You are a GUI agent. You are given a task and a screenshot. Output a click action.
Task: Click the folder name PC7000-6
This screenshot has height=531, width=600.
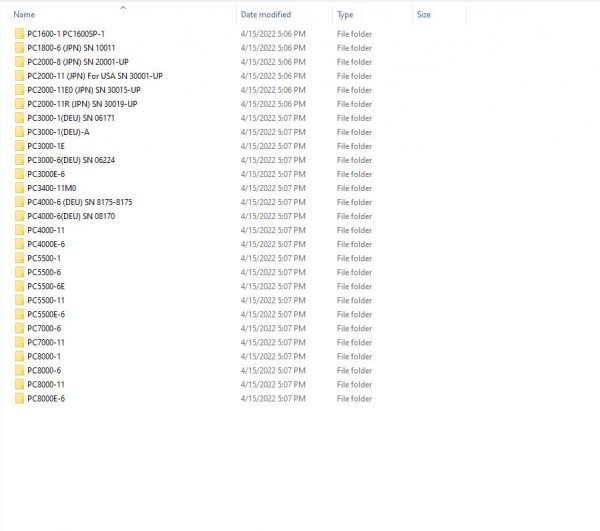[x=44, y=328]
